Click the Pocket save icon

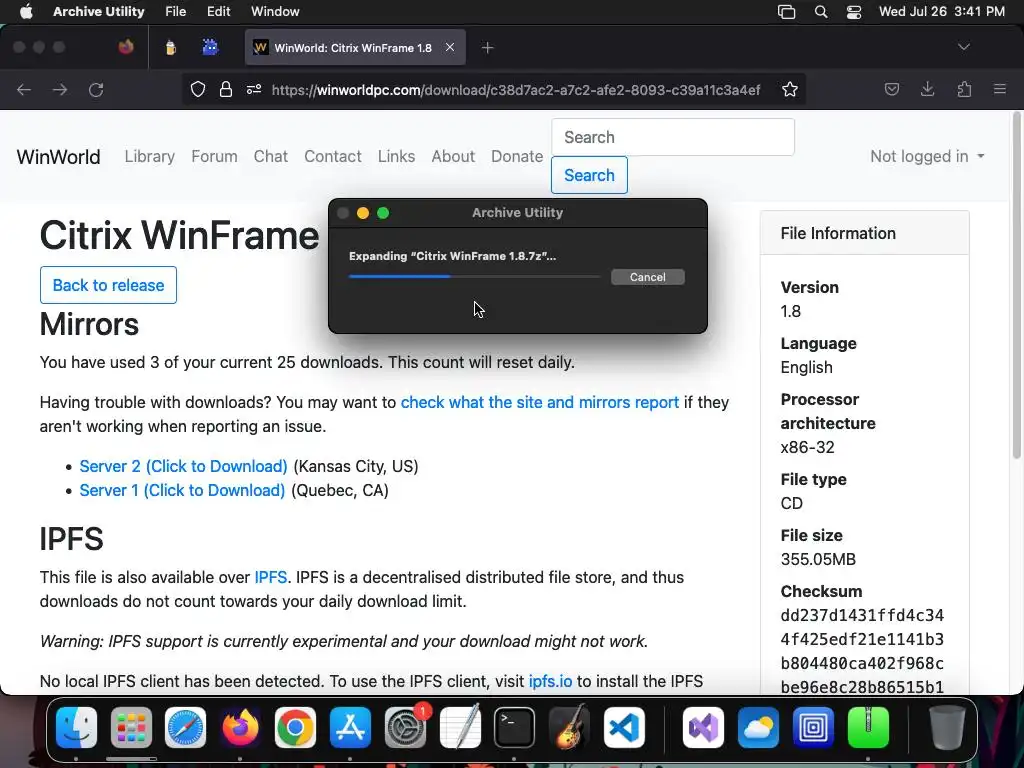(x=892, y=89)
